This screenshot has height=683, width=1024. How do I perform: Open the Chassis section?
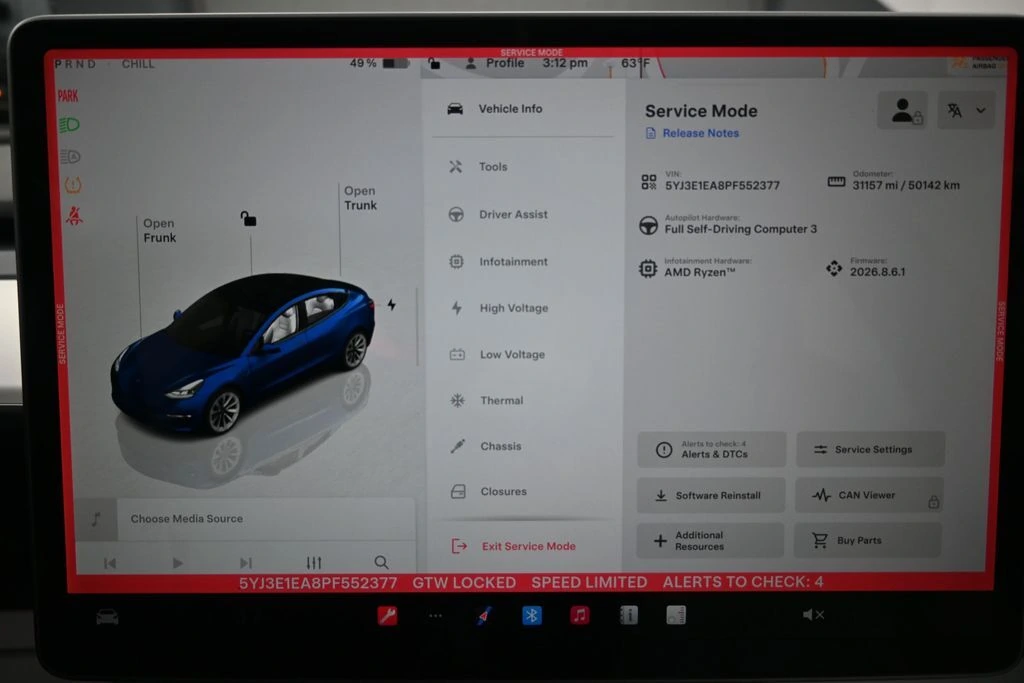pos(485,446)
